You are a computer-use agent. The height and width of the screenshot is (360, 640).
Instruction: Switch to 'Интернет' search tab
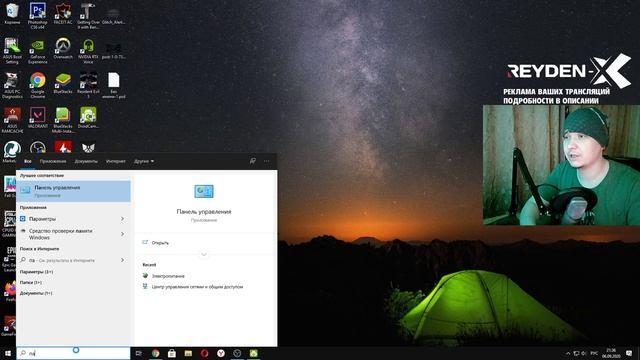[x=116, y=161]
